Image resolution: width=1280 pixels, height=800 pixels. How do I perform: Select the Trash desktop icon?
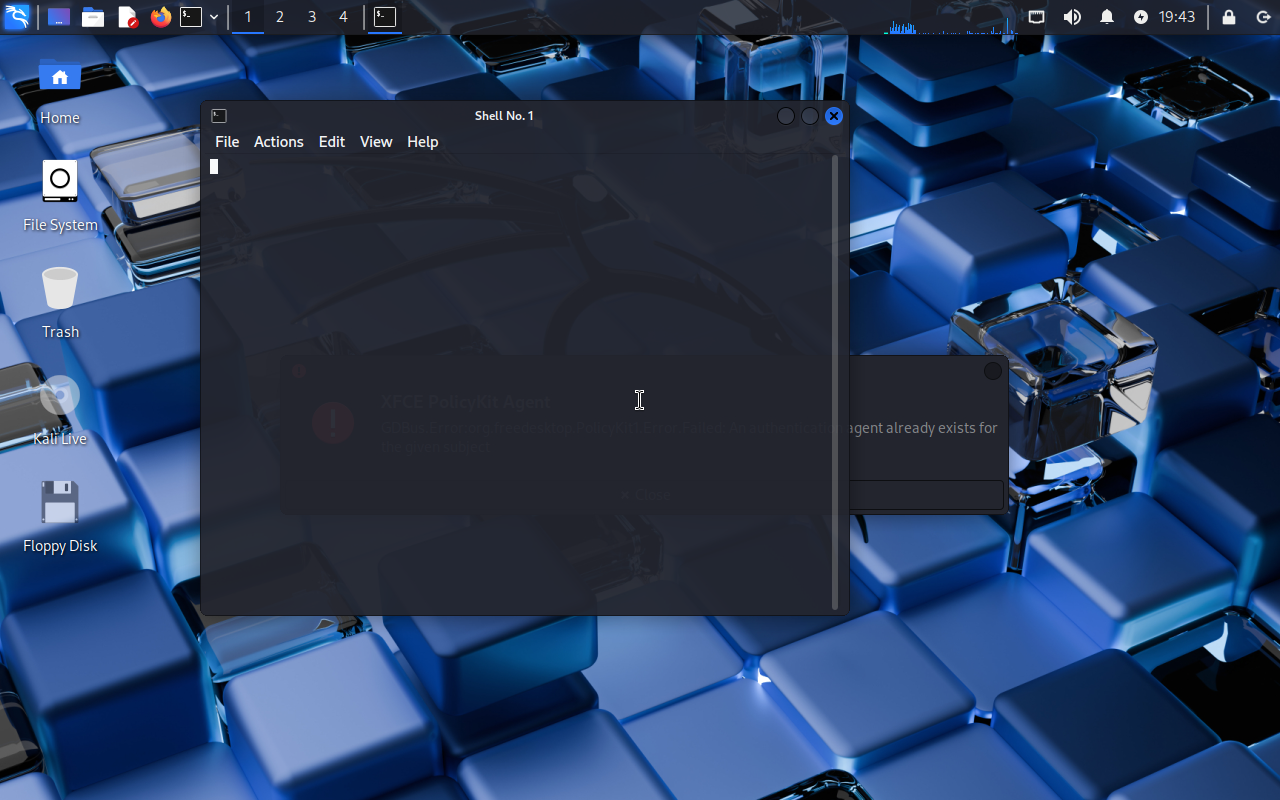pos(60,303)
